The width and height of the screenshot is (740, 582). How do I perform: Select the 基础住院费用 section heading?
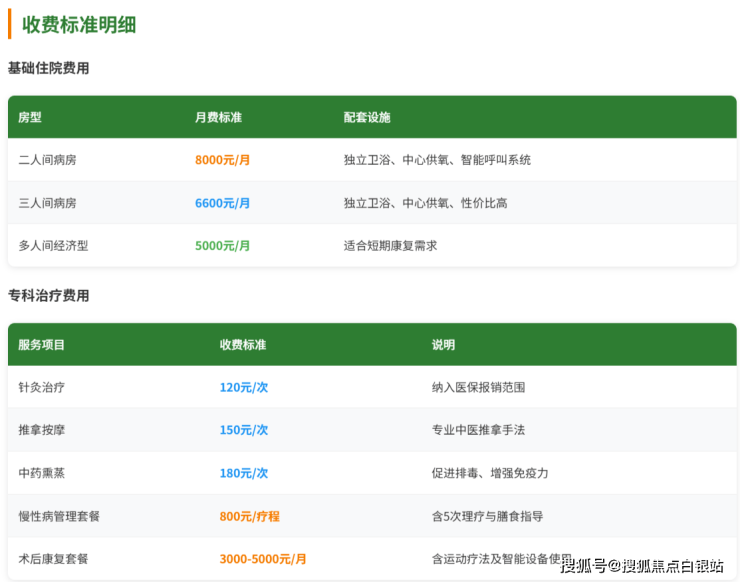48,68
